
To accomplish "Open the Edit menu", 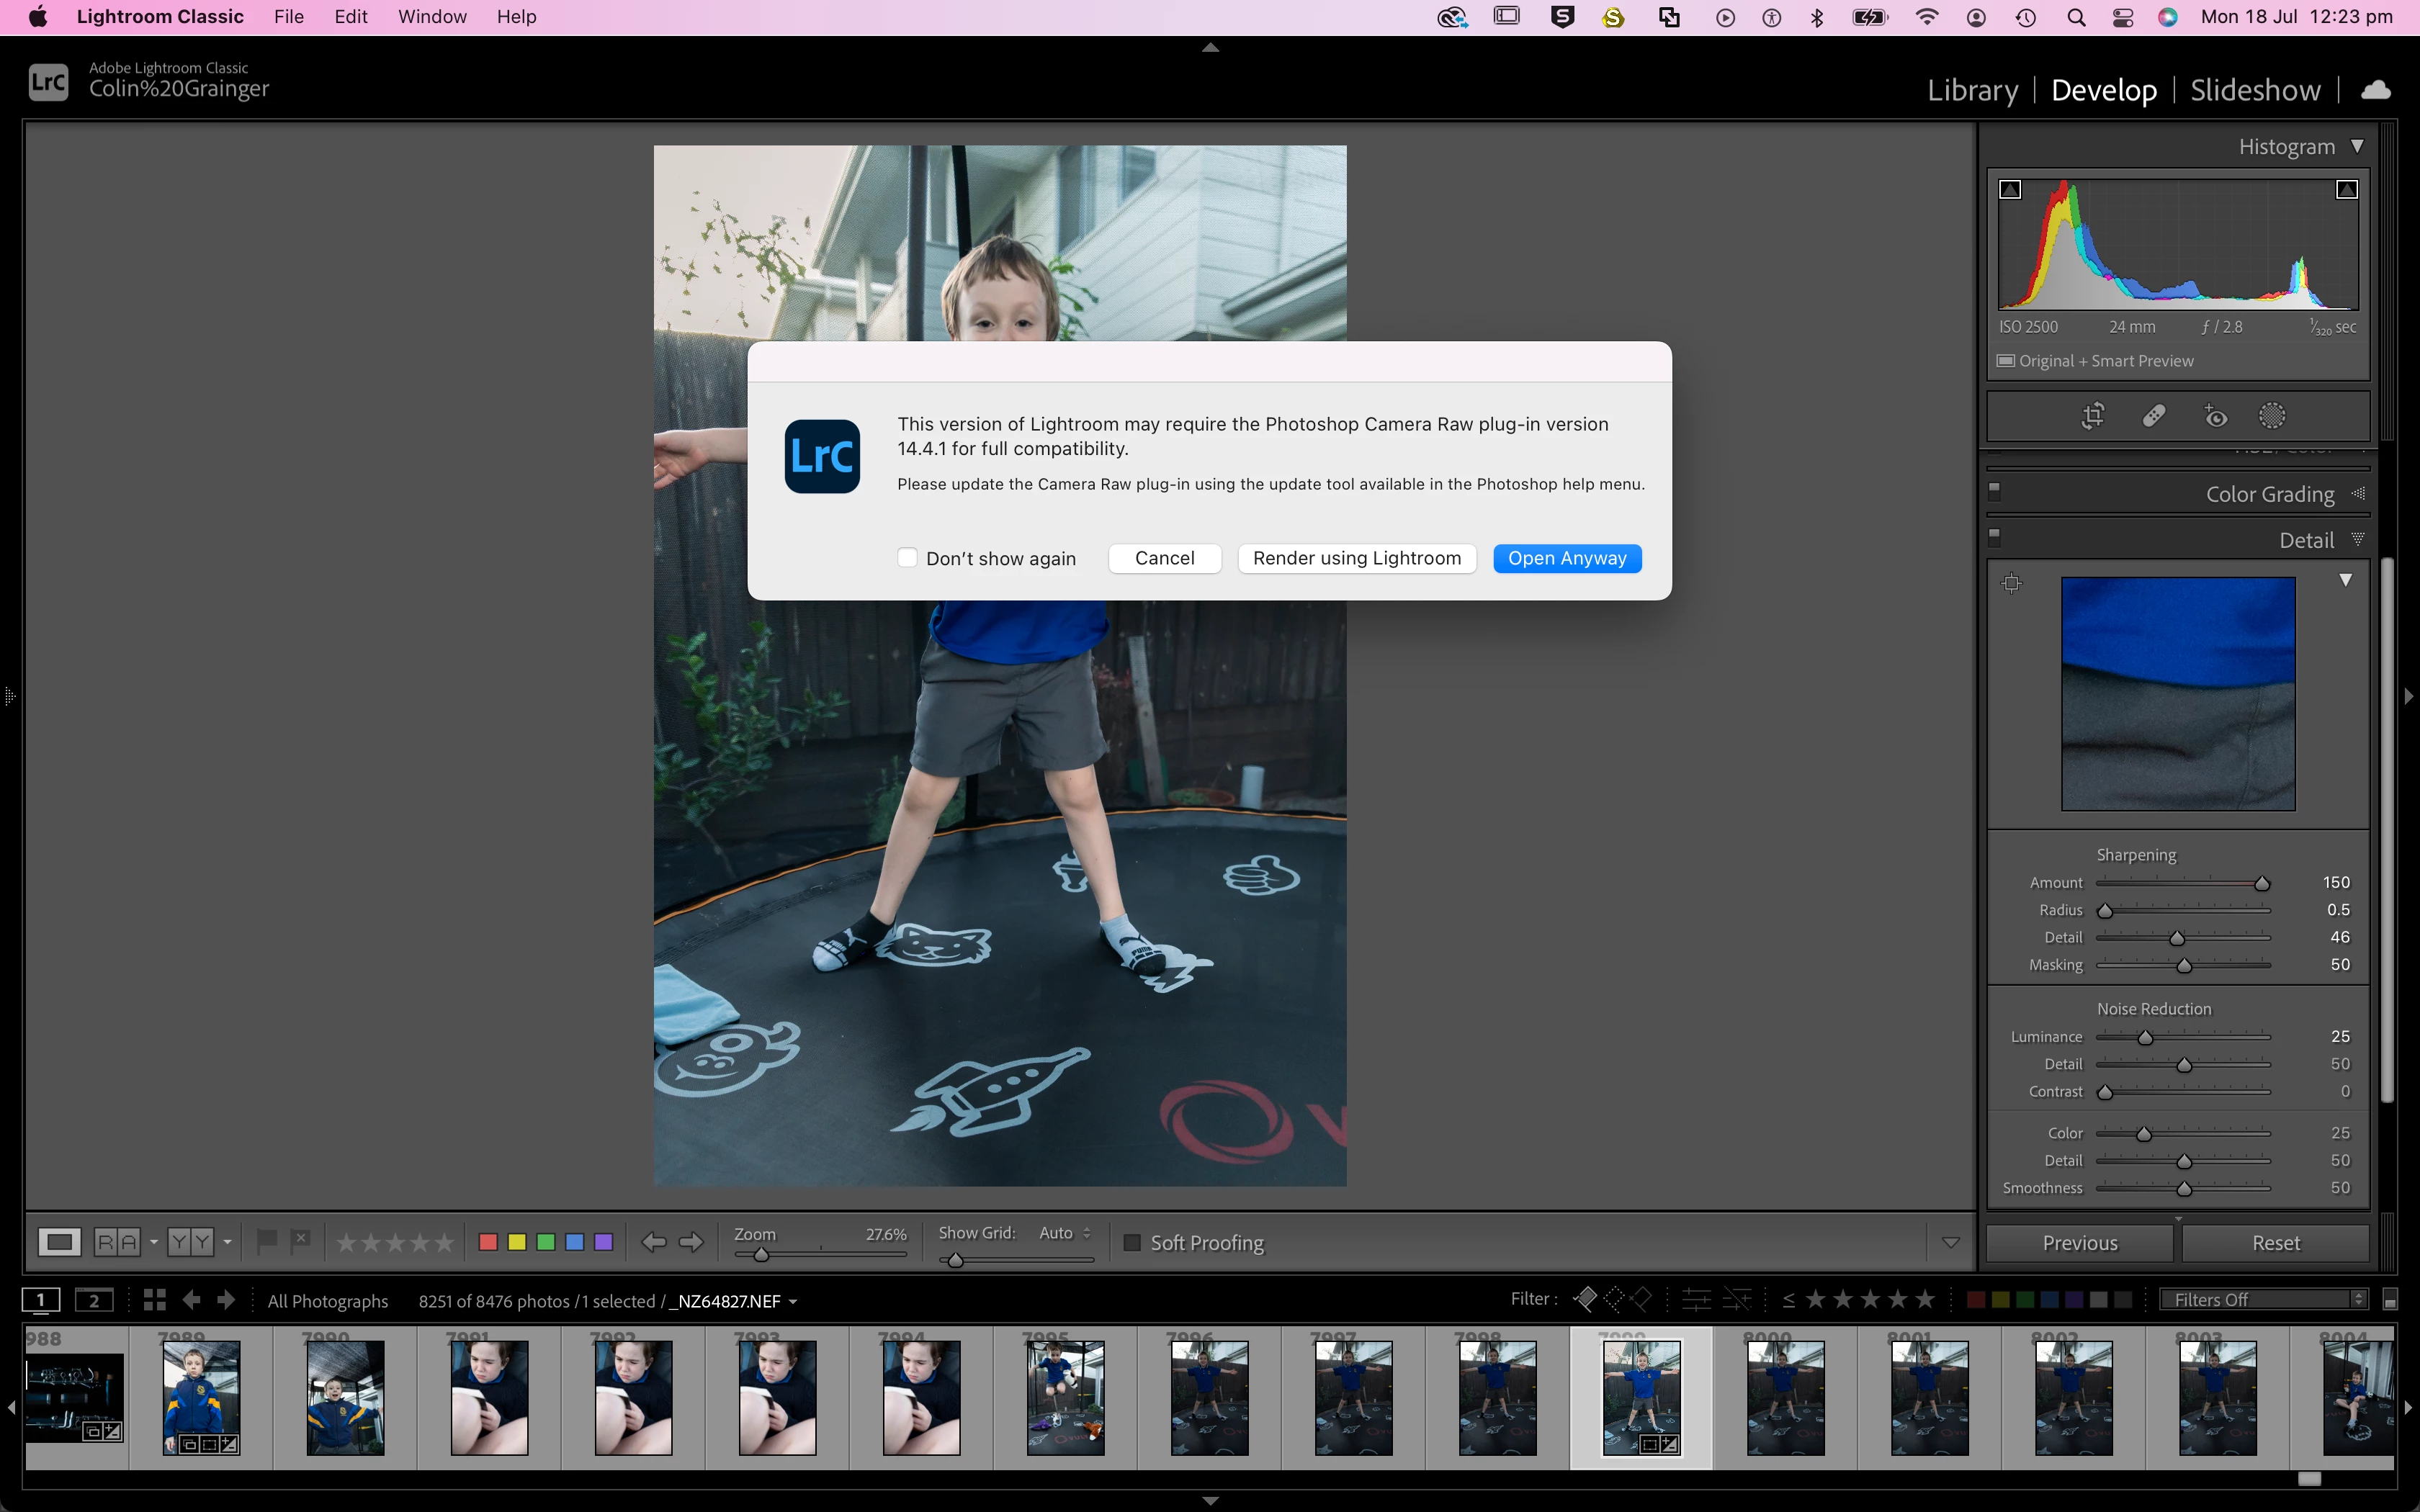I will [x=350, y=17].
